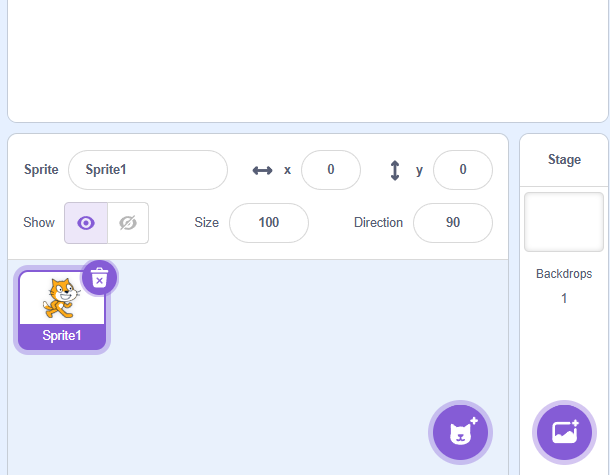Select the Stage backdrop thumbnail

coord(564,222)
